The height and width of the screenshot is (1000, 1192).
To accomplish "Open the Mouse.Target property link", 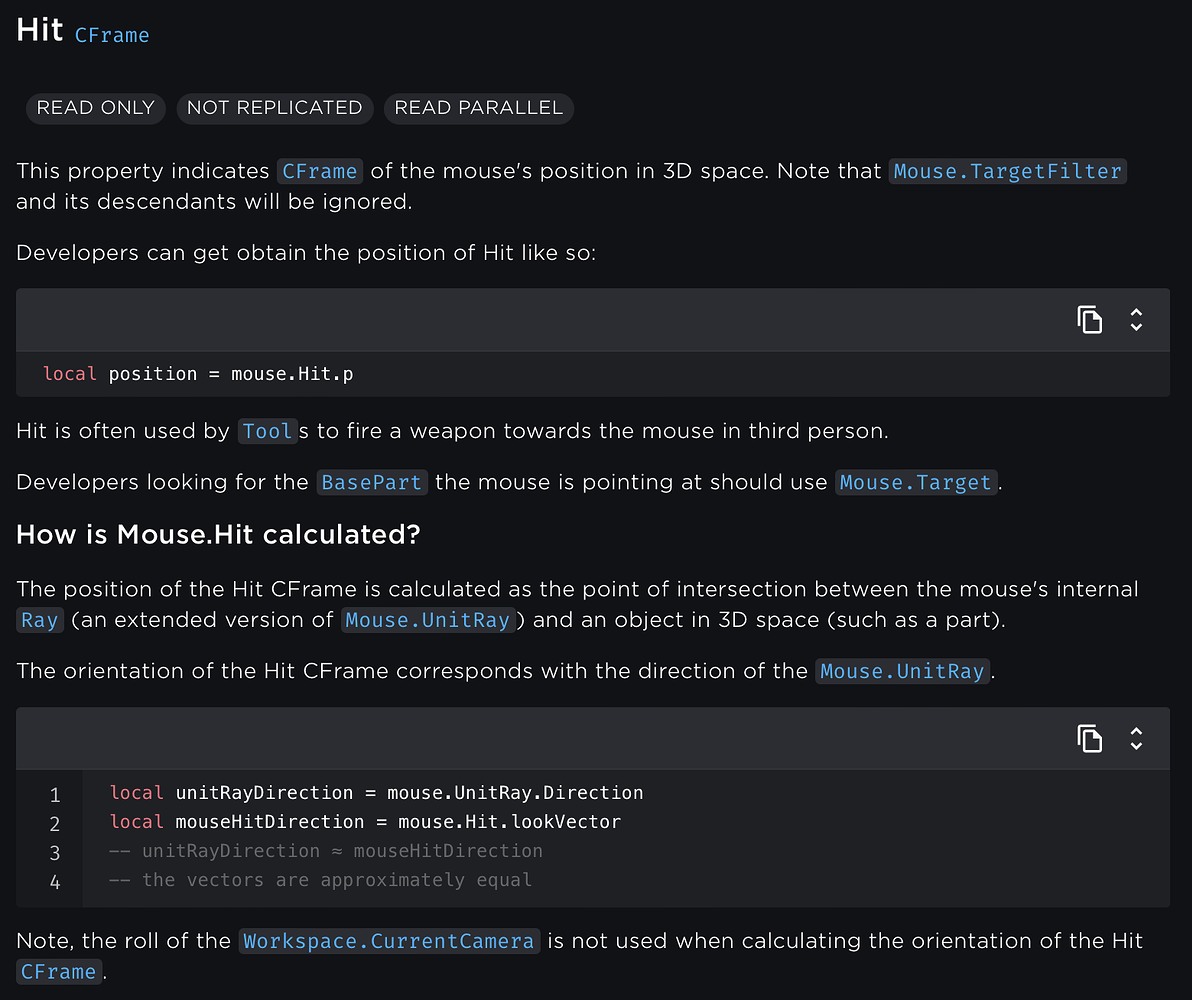I will [916, 482].
